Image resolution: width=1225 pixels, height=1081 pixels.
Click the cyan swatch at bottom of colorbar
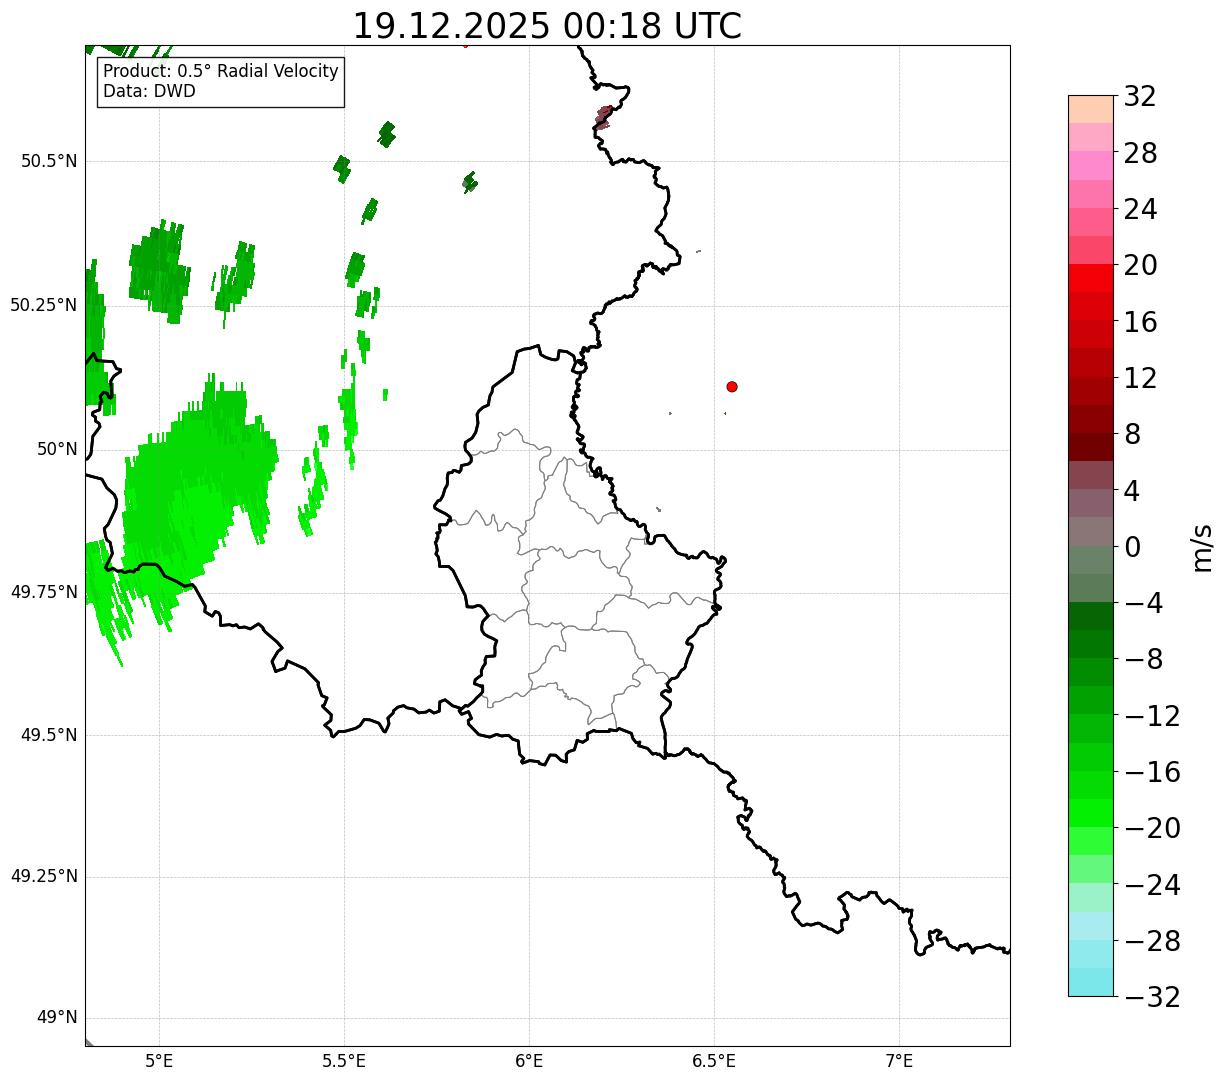[1091, 982]
